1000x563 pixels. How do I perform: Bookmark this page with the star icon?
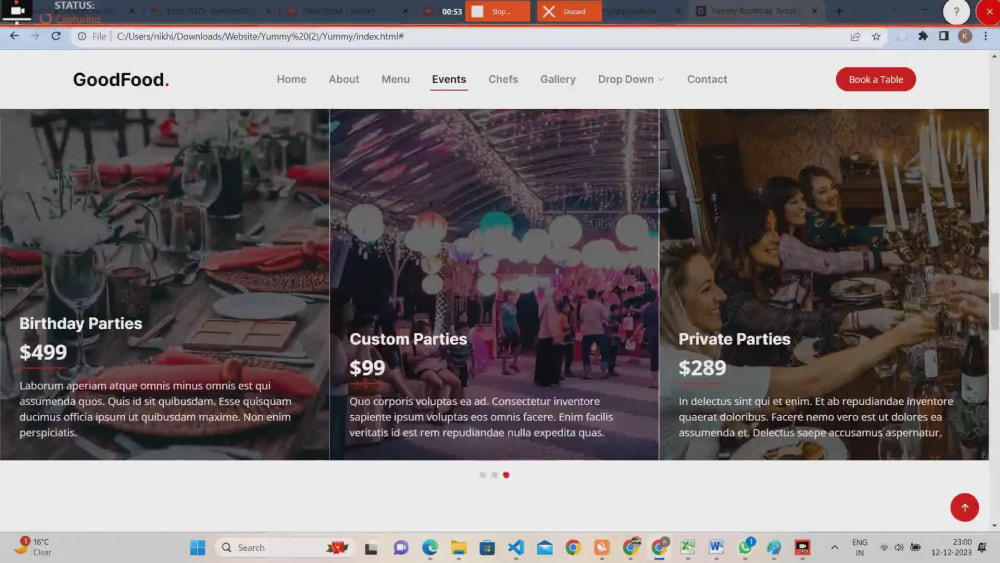pyautogui.click(x=876, y=36)
